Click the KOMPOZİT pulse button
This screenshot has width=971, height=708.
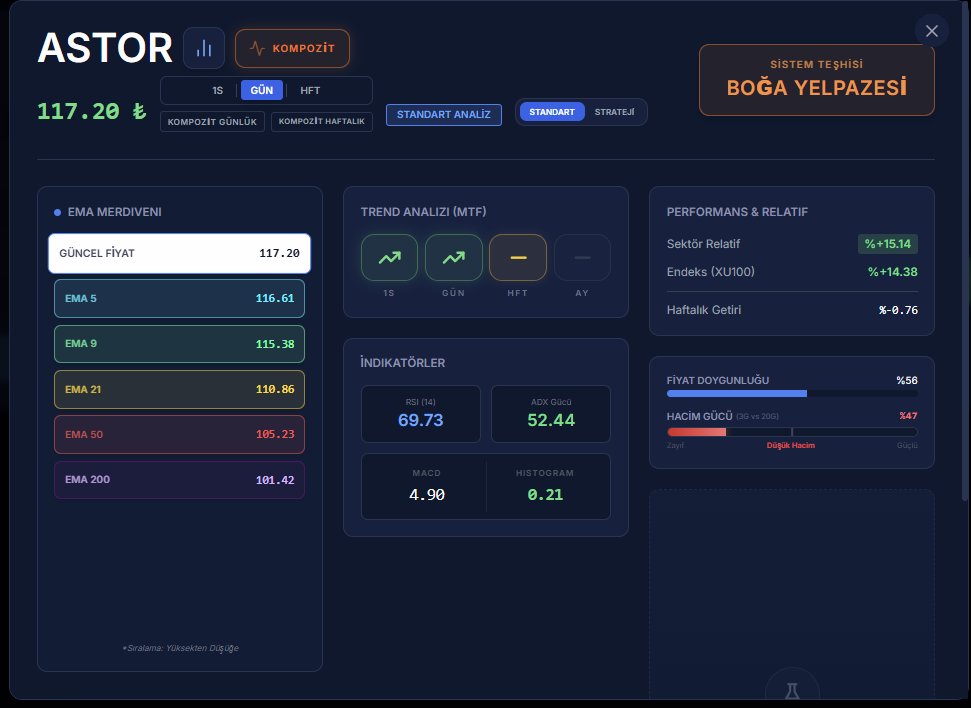pyautogui.click(x=292, y=48)
